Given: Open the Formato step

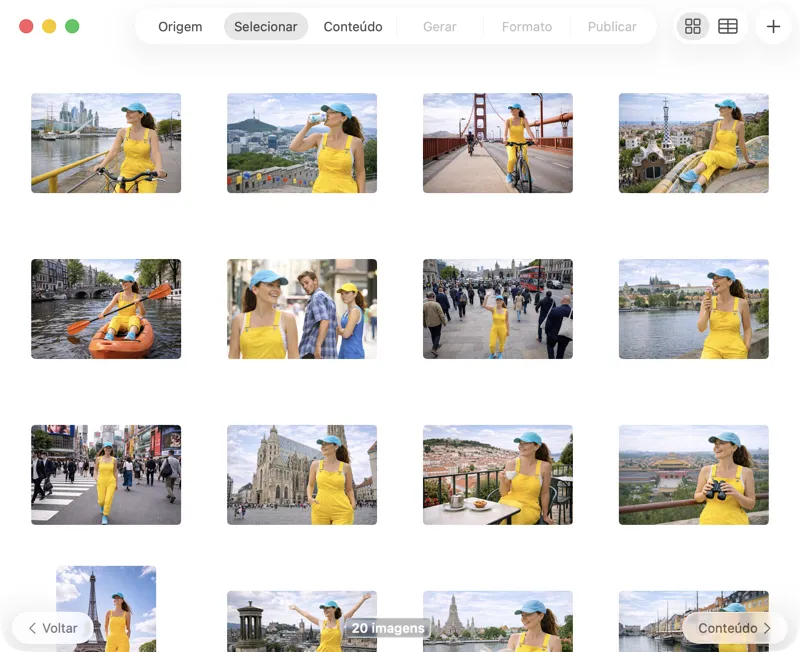Looking at the screenshot, I should 526,27.
